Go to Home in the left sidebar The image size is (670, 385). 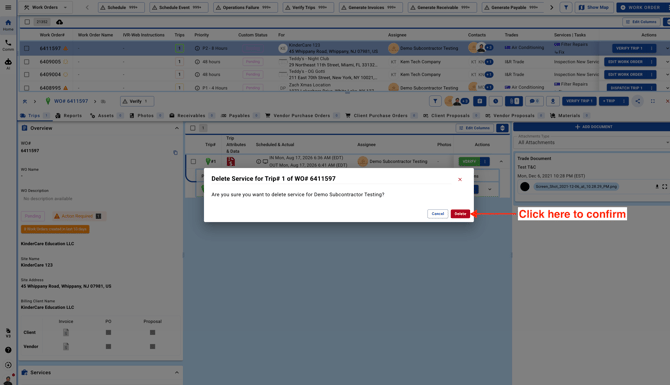click(x=8, y=25)
